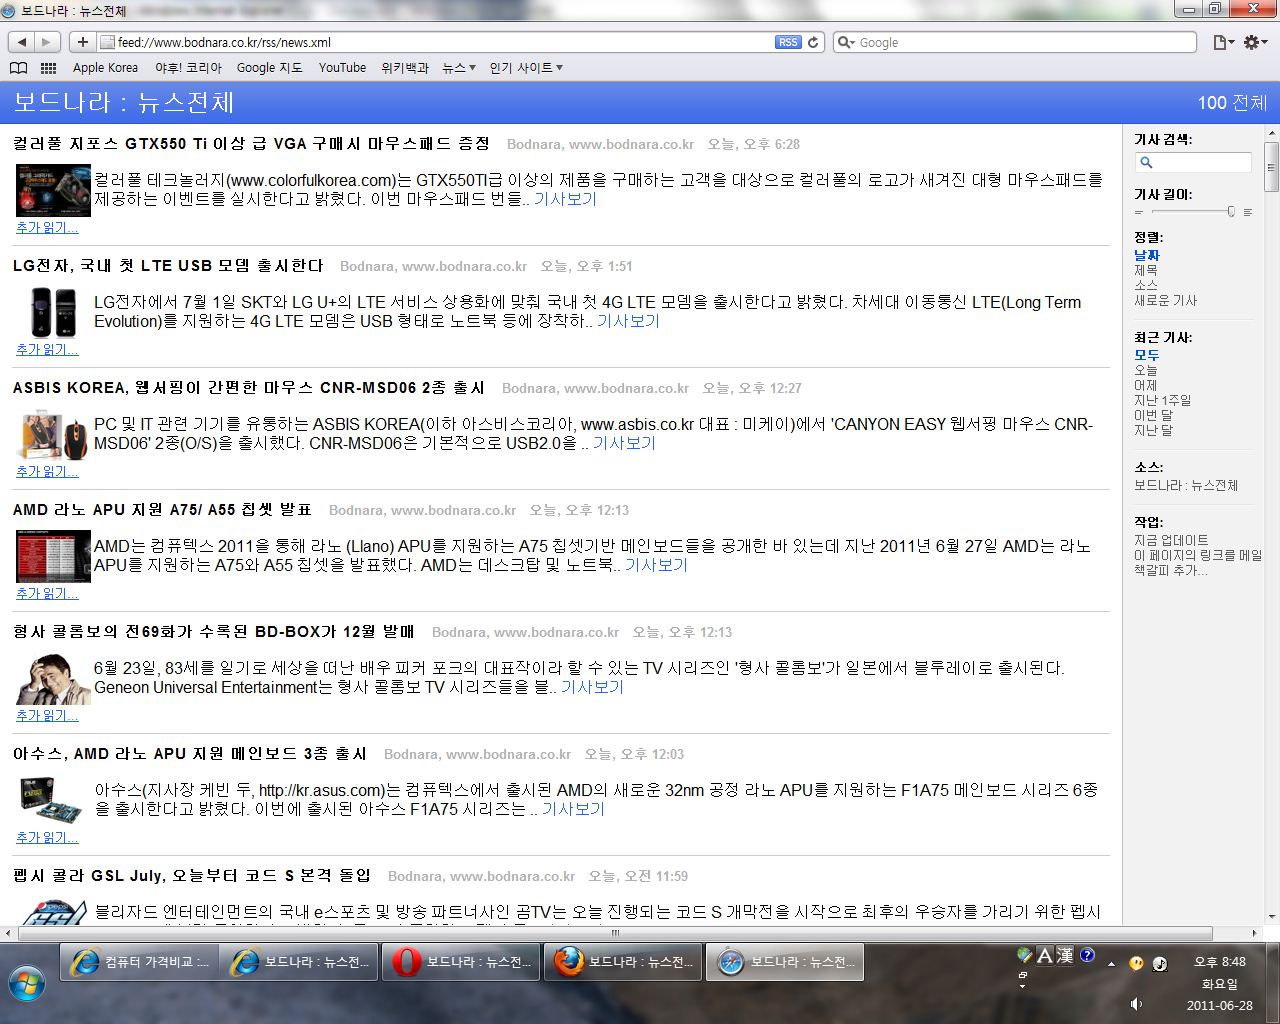Click the blue RSS badge in address bar
Screen dimensions: 1280x1024
coord(788,42)
